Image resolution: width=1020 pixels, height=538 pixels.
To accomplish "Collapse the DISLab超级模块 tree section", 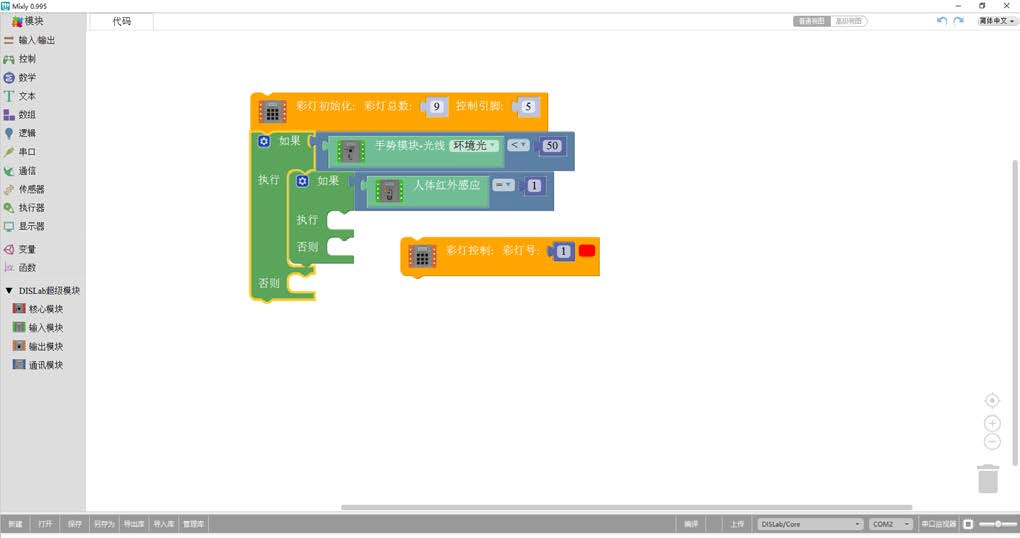I will (9, 291).
